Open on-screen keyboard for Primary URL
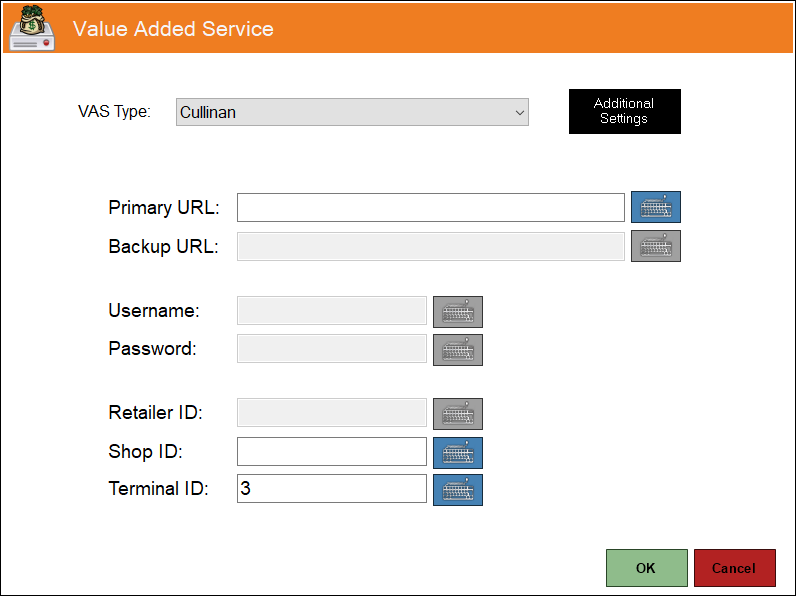 tap(655, 207)
